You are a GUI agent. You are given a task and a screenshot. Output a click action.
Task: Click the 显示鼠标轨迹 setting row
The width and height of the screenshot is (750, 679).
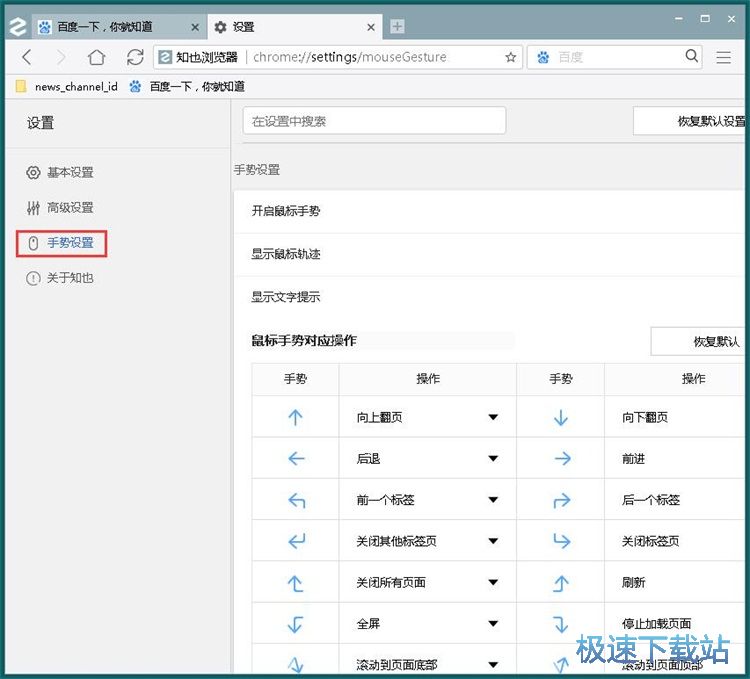click(x=489, y=254)
